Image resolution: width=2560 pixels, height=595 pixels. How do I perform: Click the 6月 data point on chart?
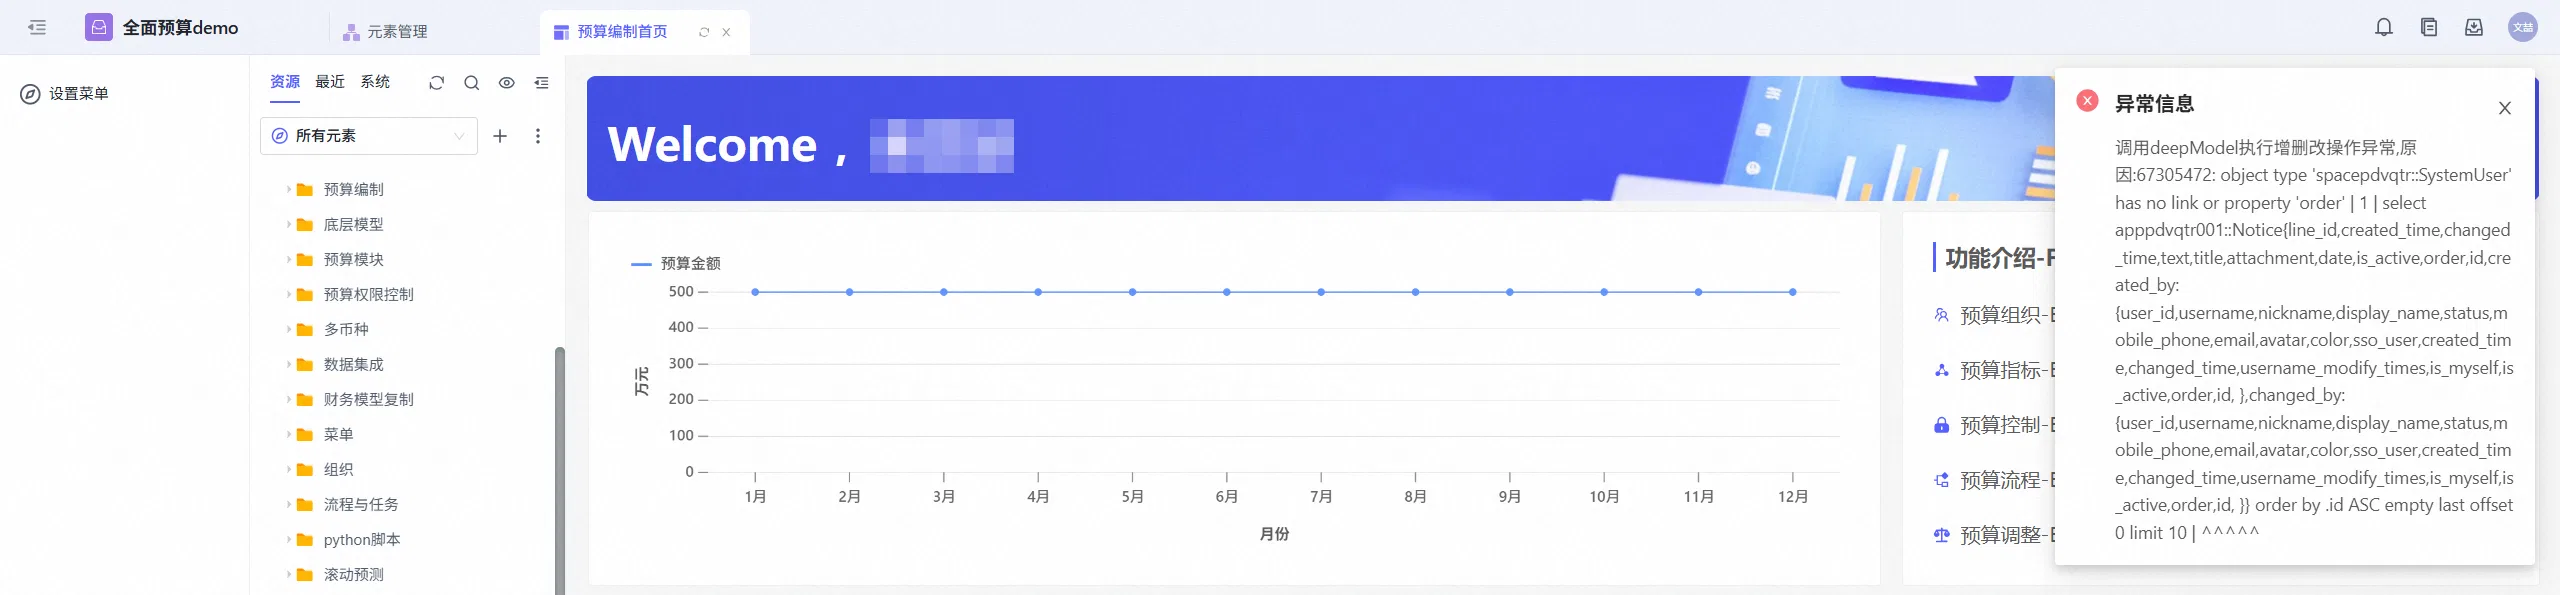[x=1227, y=292]
